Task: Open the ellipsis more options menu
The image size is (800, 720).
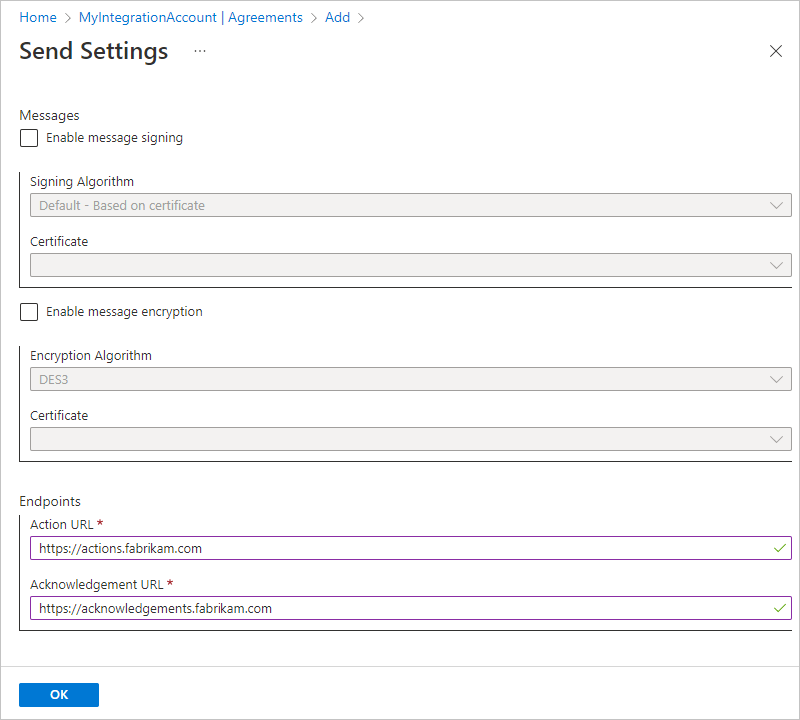Action: [200, 51]
